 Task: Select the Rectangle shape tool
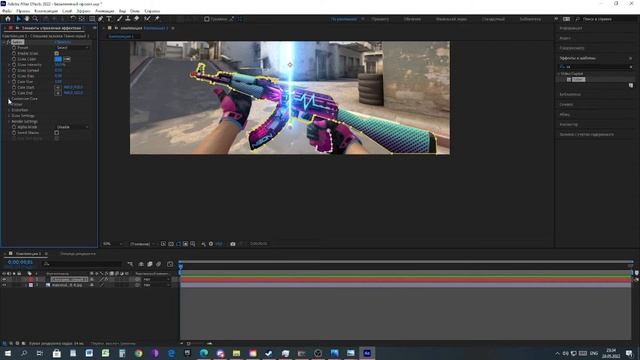(92, 19)
